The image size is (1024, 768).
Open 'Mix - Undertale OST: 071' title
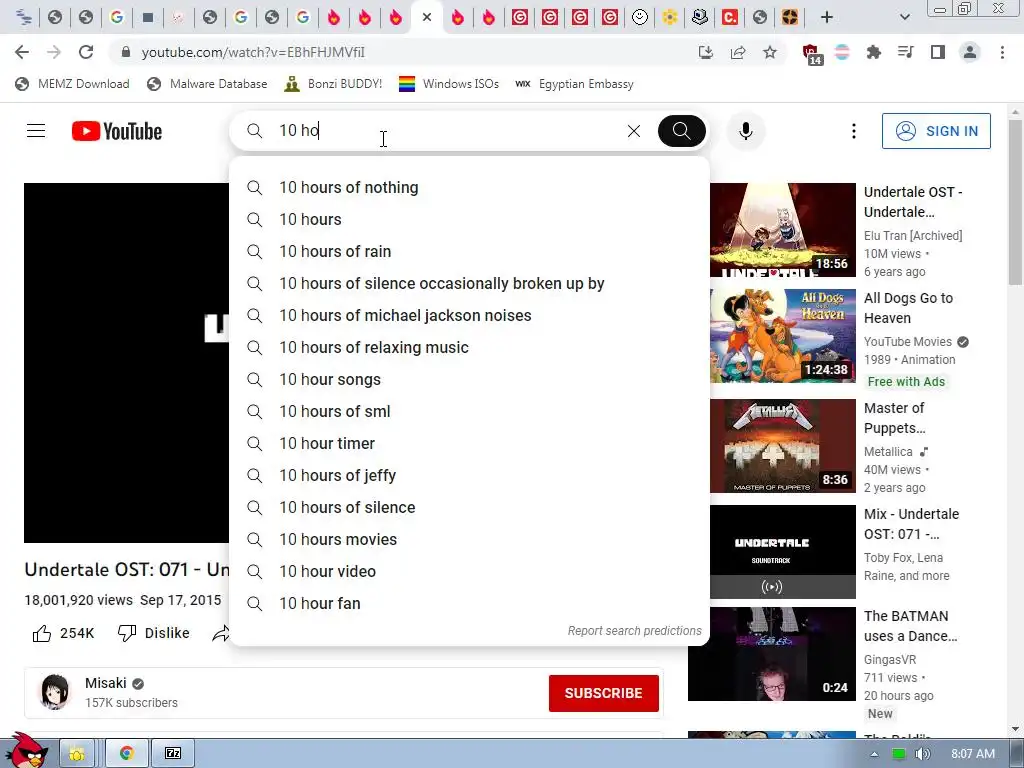pyautogui.click(x=911, y=524)
